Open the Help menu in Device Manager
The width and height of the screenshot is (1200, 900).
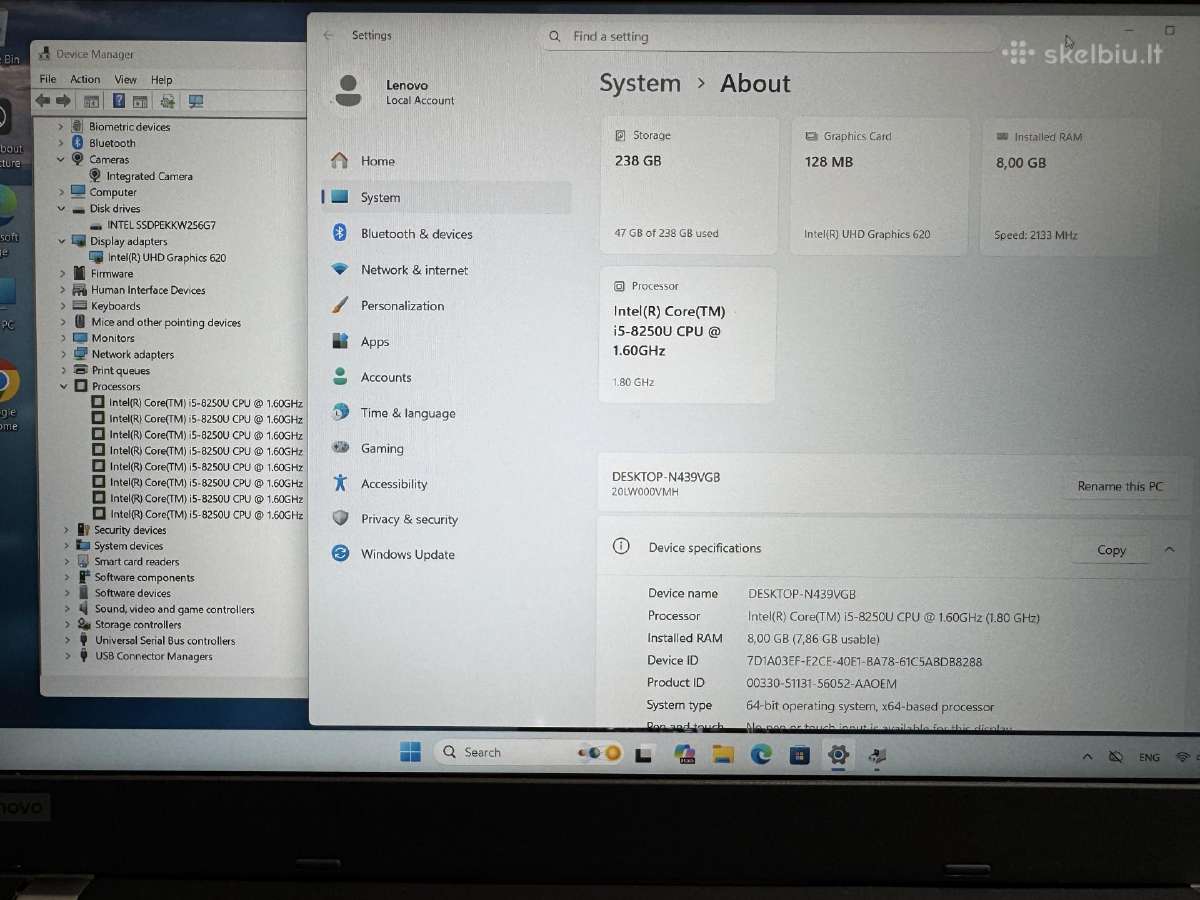[x=162, y=80]
